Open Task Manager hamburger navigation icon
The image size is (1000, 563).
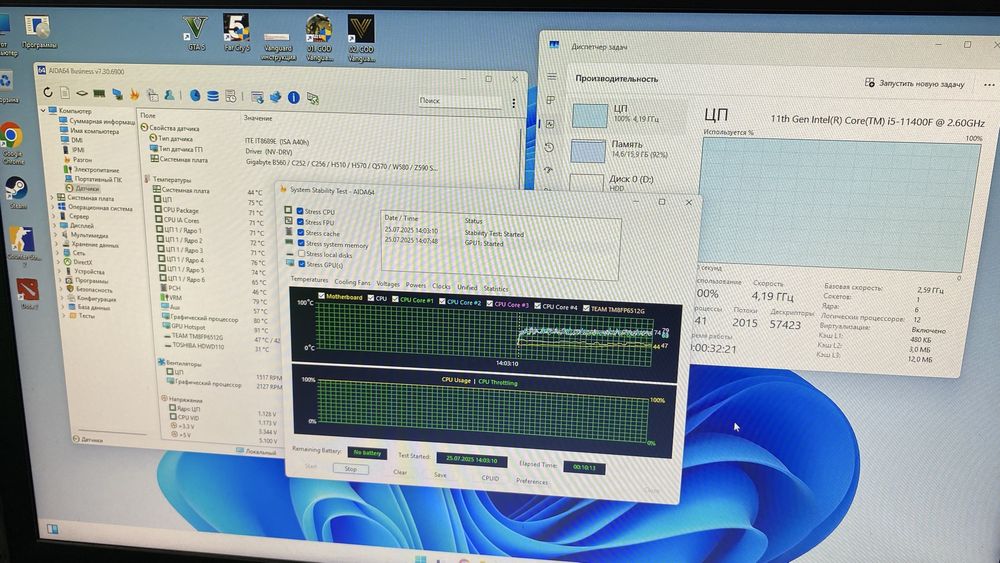552,77
